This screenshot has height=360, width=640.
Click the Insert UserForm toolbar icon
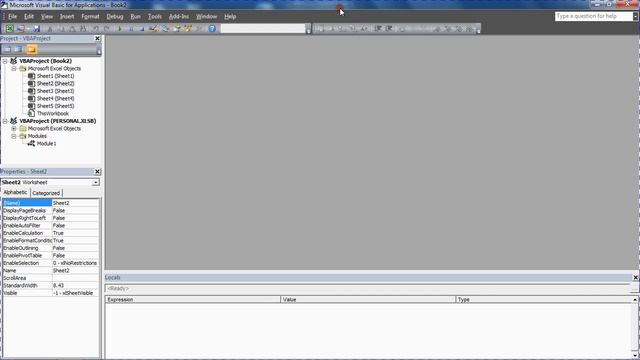pos(20,29)
